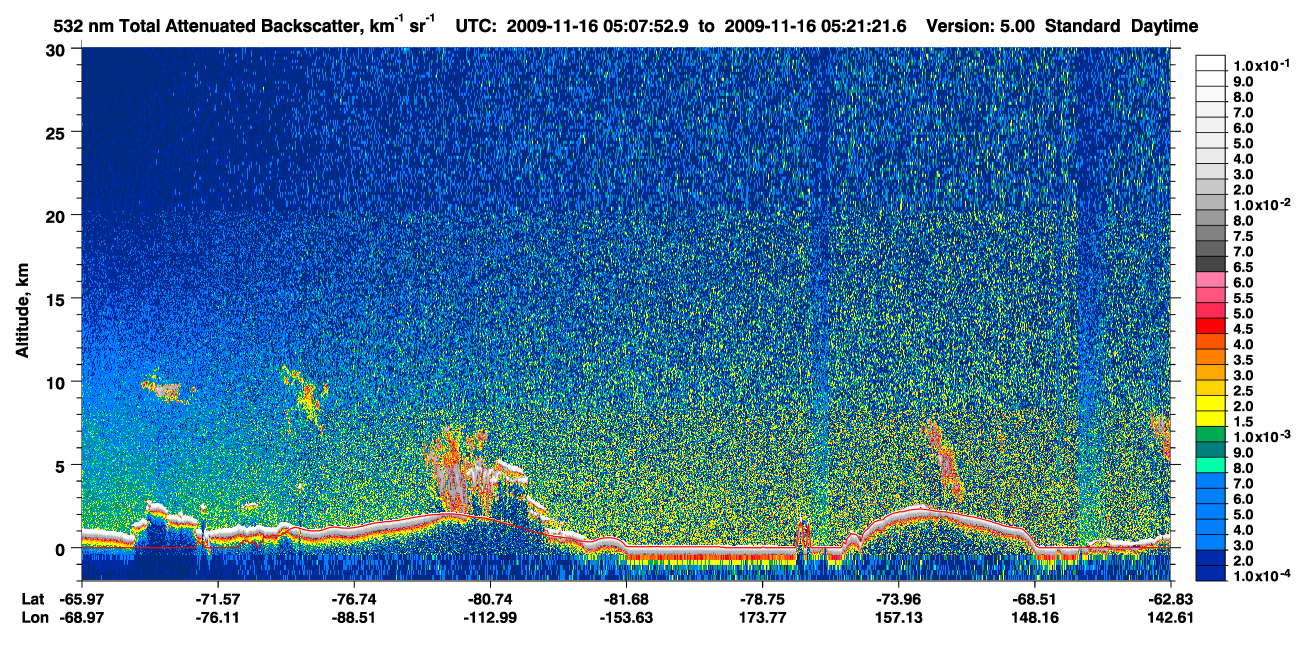Select the orange swatch beside label 3.5
The image size is (1300, 667).
[x=1211, y=358]
